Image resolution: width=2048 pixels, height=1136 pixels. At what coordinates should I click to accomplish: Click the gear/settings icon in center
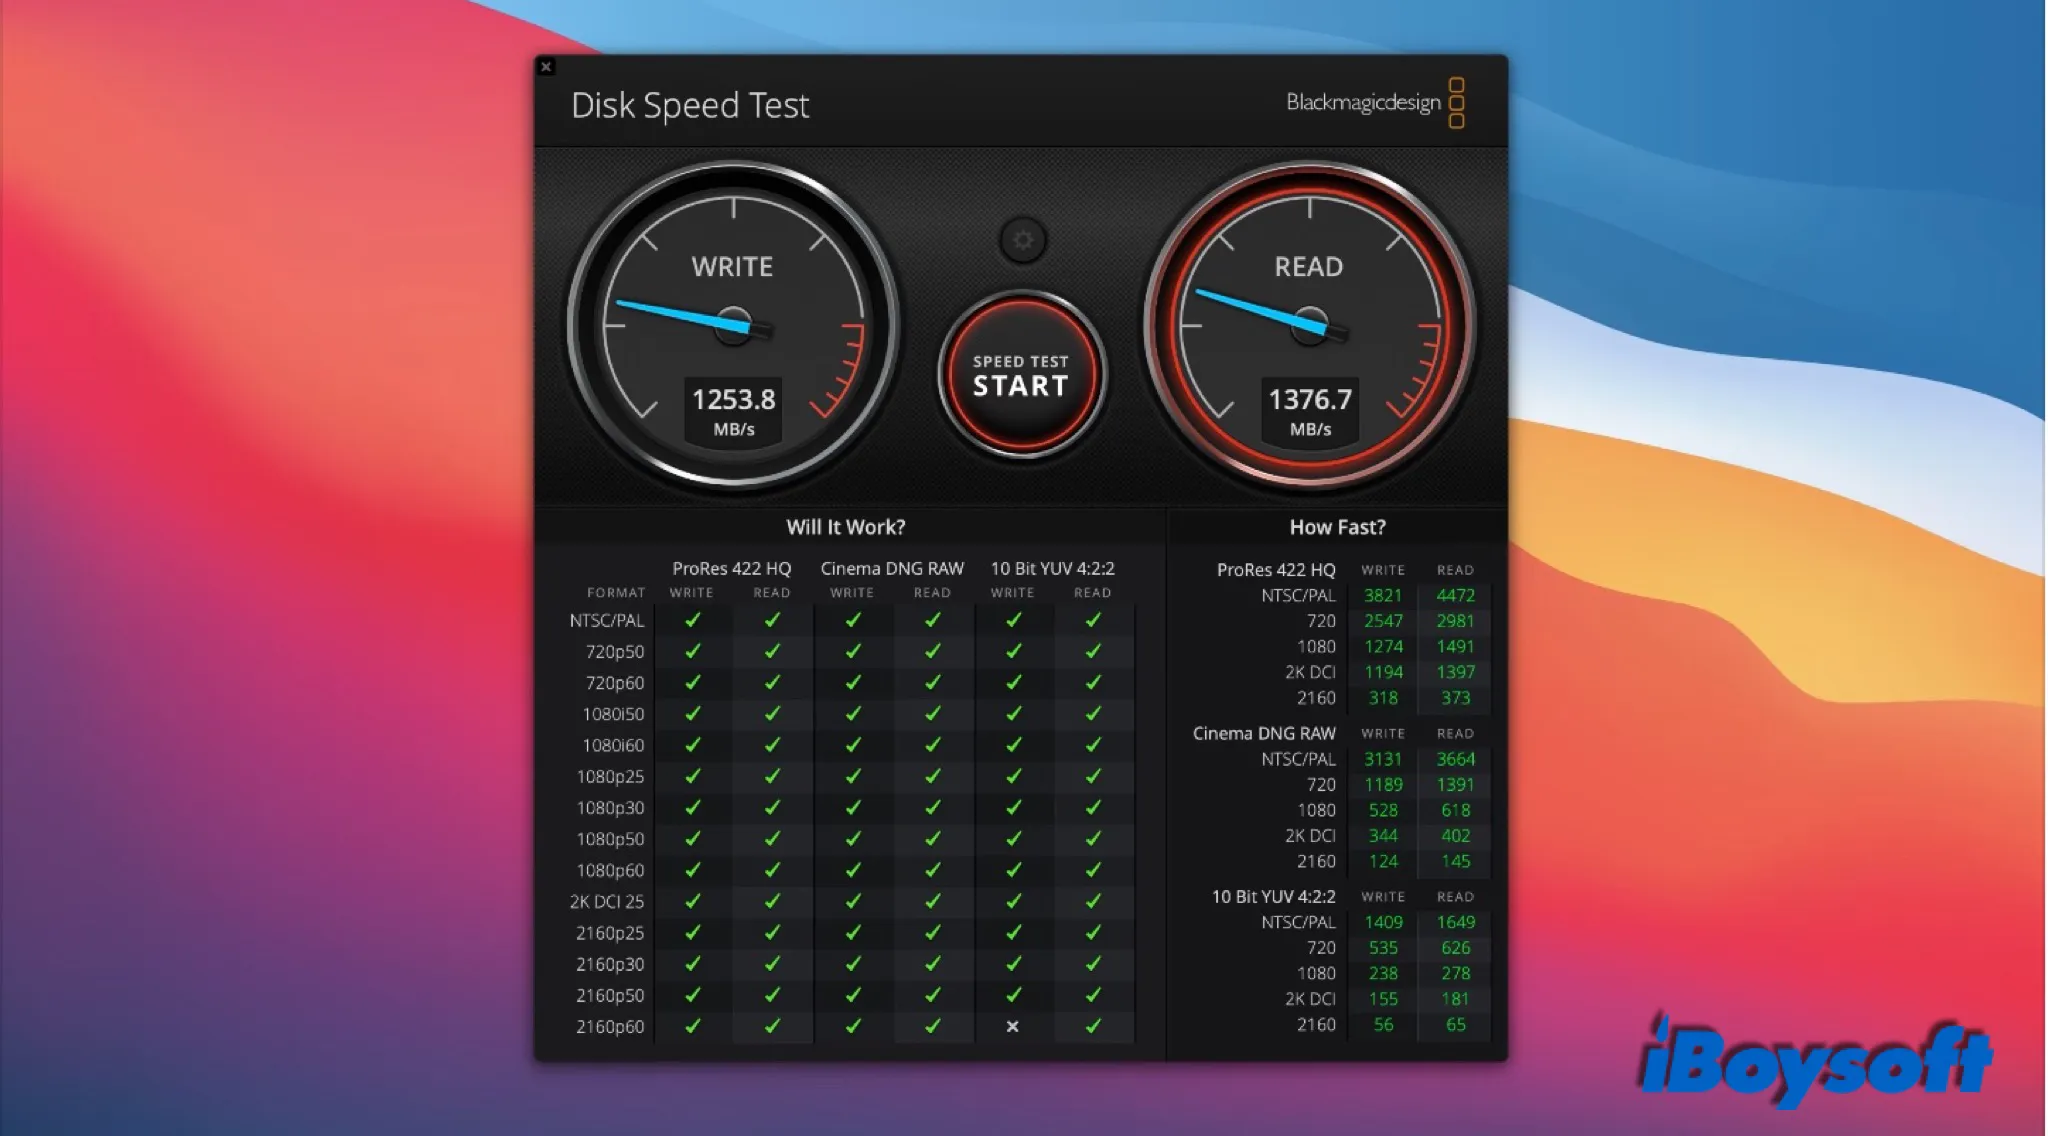tap(1023, 241)
